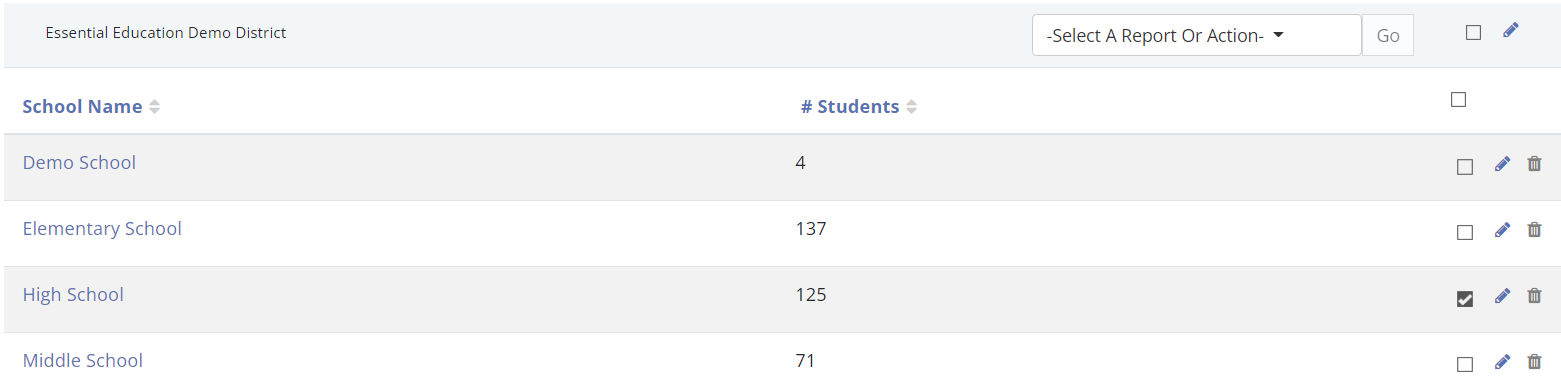Delete Elementary School via trash icon
The height and width of the screenshot is (388, 1561).
point(1534,230)
